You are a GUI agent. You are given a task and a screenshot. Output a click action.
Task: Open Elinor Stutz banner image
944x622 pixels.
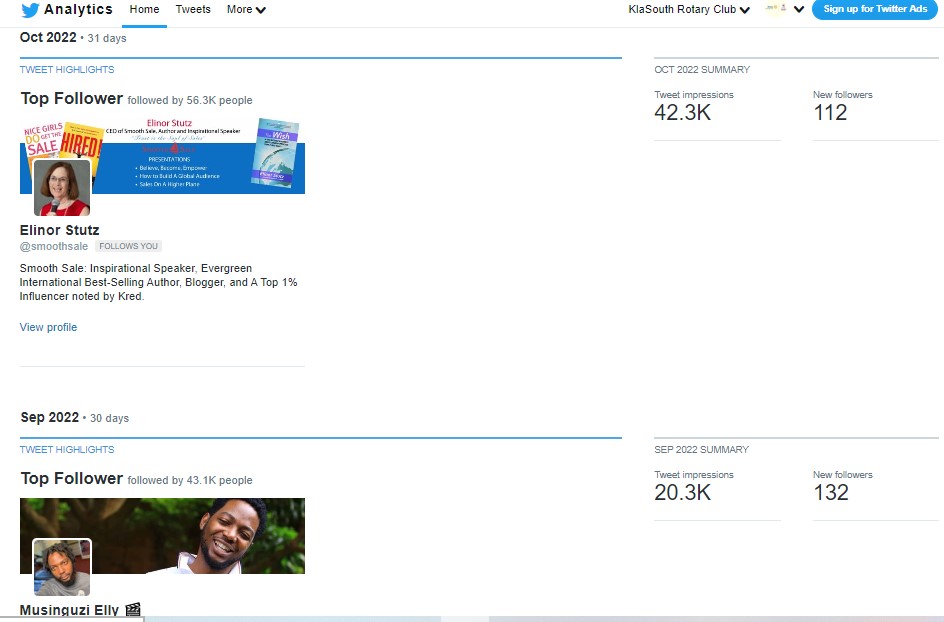(163, 155)
